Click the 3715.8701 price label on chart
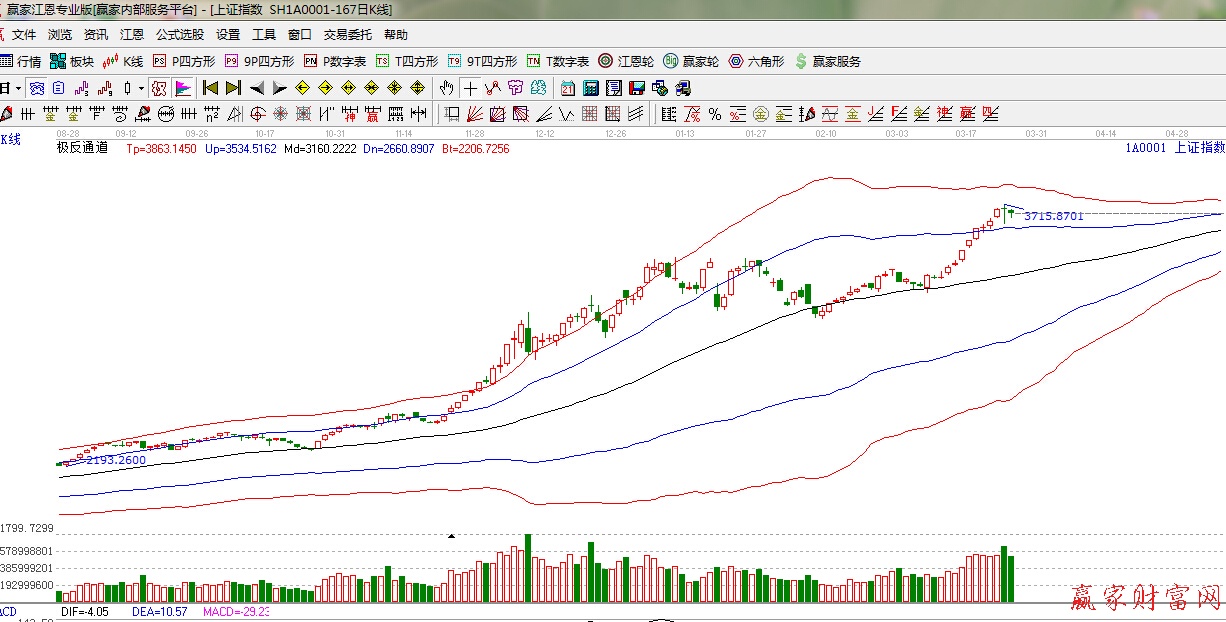Screen dimensions: 1226x622 click(x=1053, y=216)
